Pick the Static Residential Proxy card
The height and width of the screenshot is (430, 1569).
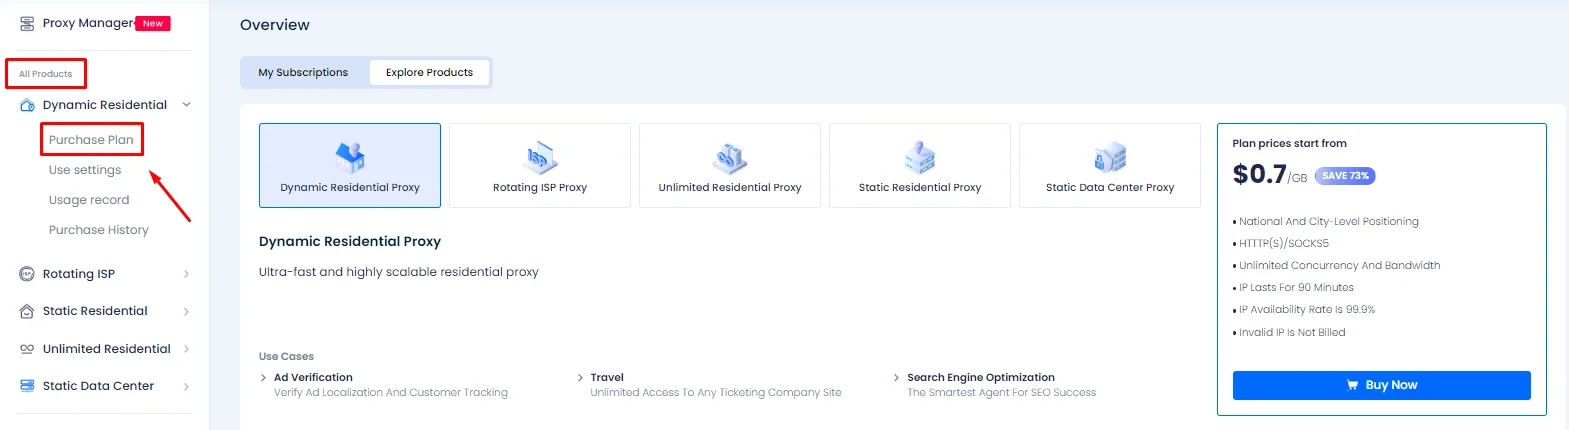[x=919, y=166]
